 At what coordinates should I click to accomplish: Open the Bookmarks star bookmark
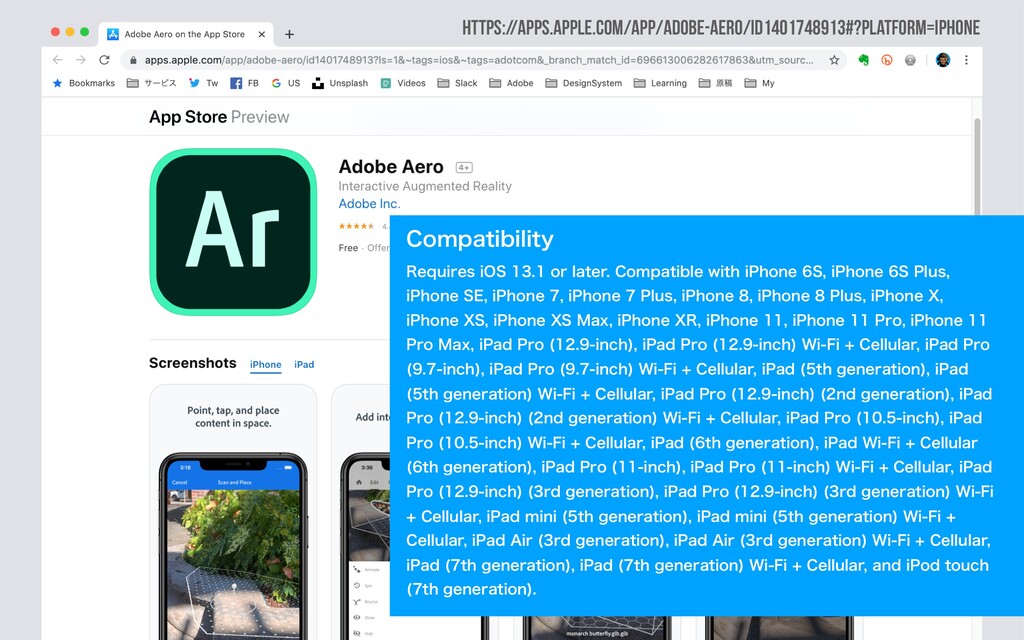(x=84, y=83)
